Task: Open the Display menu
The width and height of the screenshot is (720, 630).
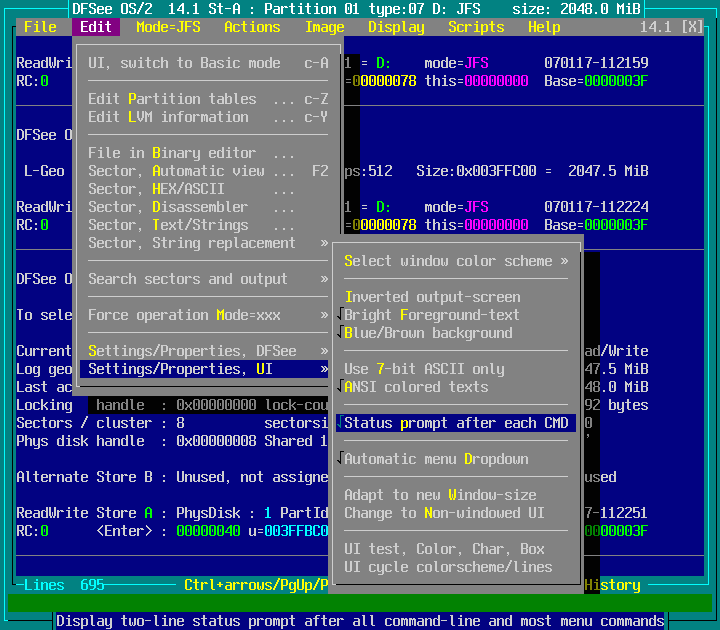Action: 396,27
